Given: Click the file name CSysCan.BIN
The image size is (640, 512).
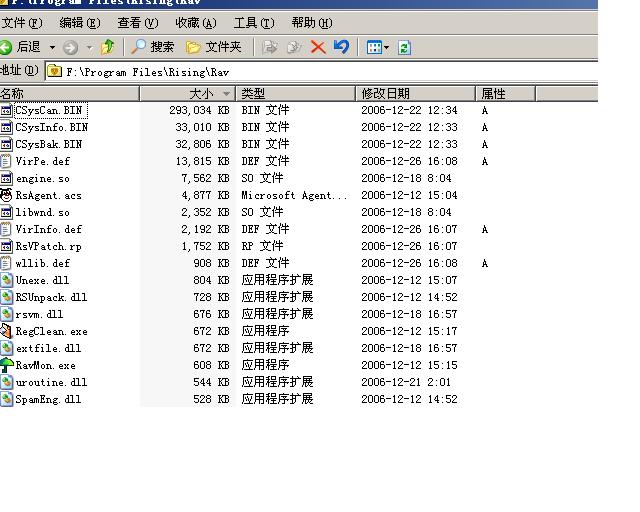Looking at the screenshot, I should 50,110.
